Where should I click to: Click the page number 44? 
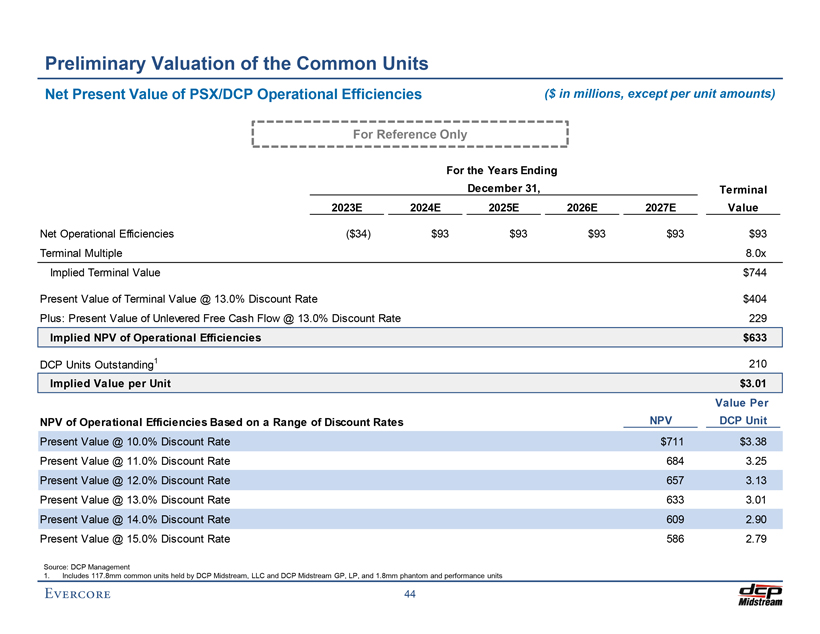[x=410, y=596]
